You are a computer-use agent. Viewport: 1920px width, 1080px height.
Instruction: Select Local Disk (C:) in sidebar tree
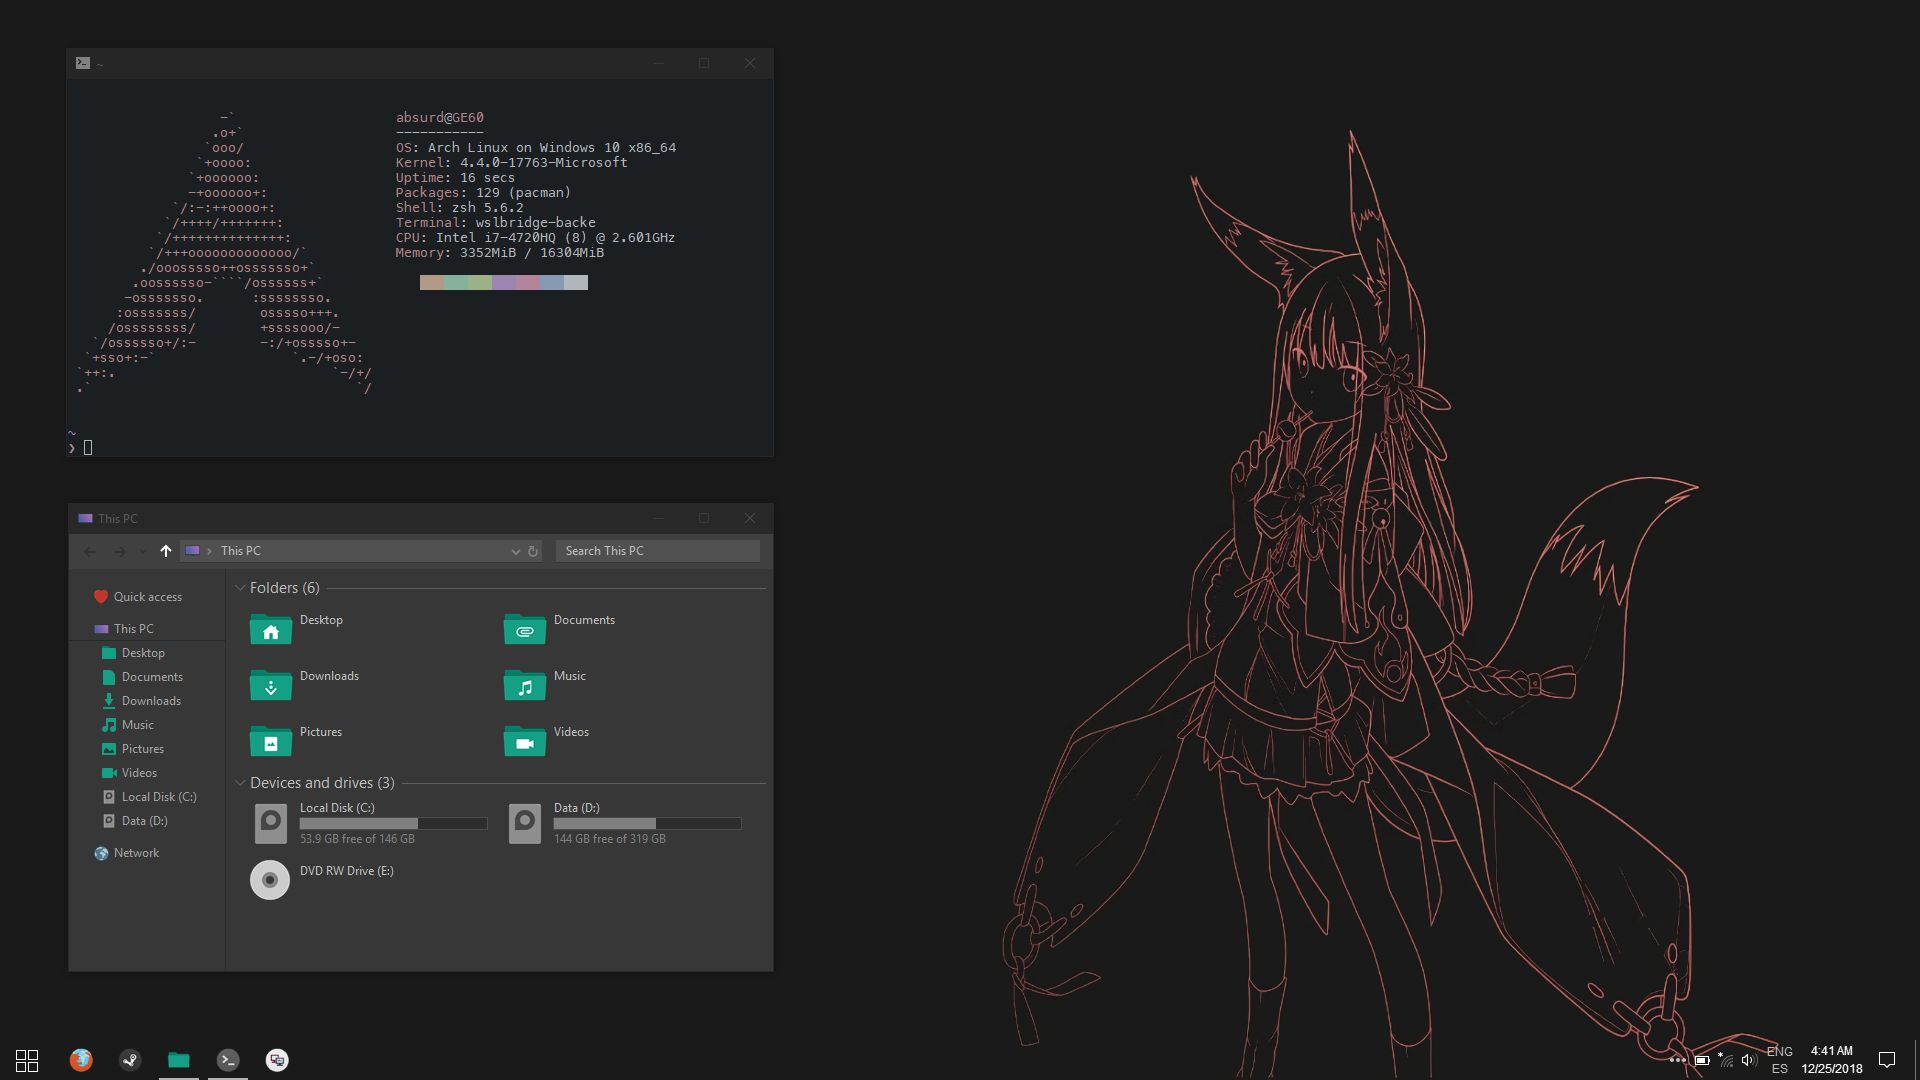(x=158, y=797)
